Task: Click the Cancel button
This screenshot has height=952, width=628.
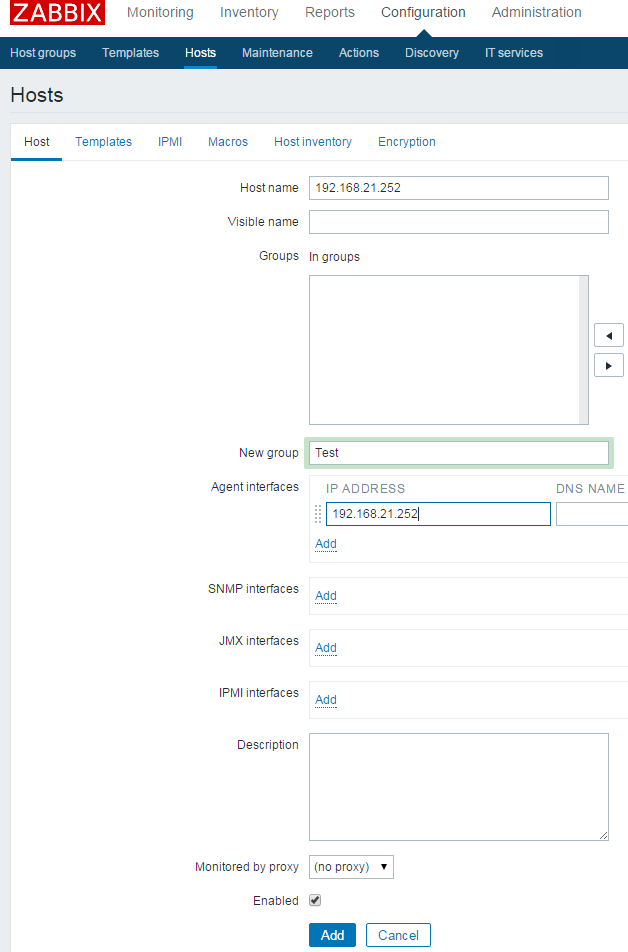Action: (x=398, y=935)
